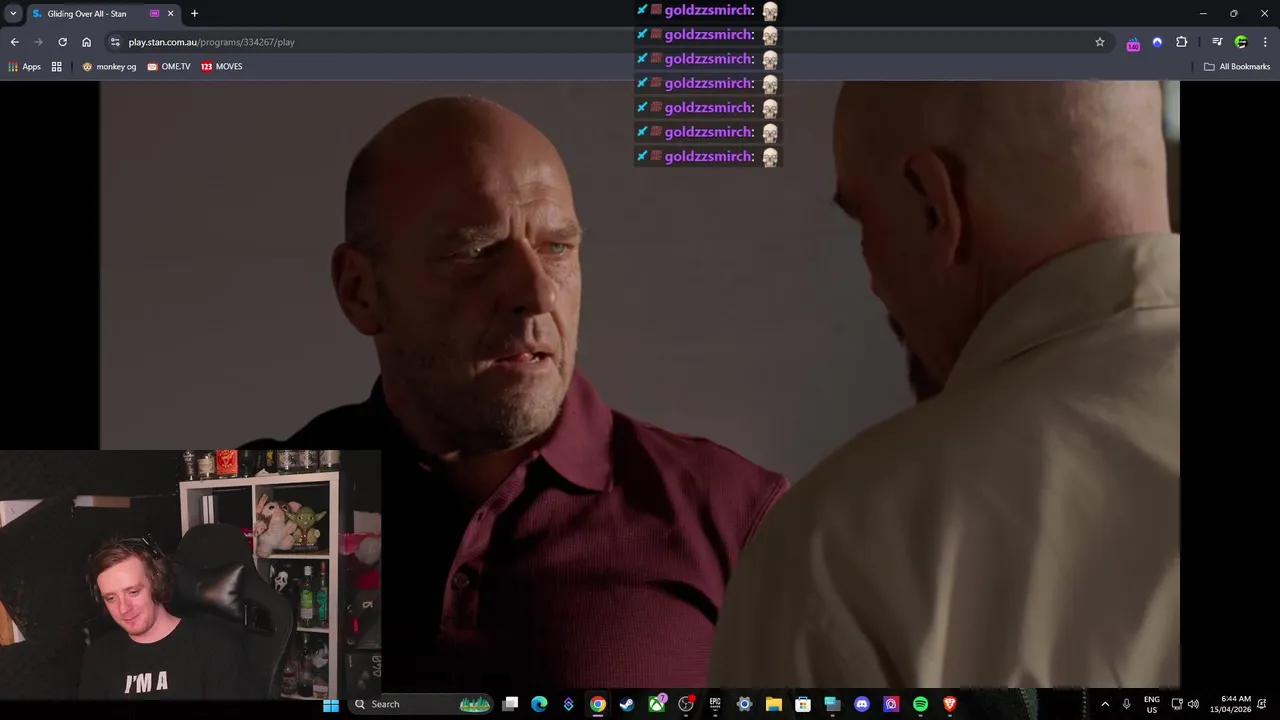Open Microsoft Store from the taskbar

[803, 704]
